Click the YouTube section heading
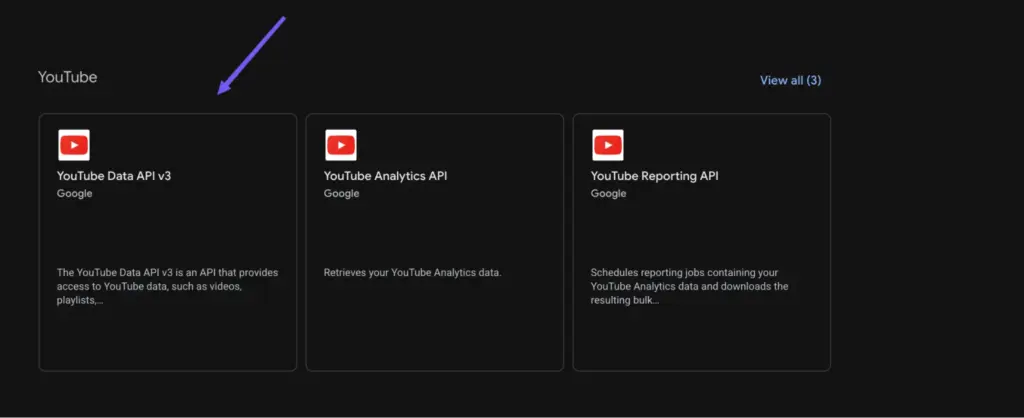1024x418 pixels. 67,77
